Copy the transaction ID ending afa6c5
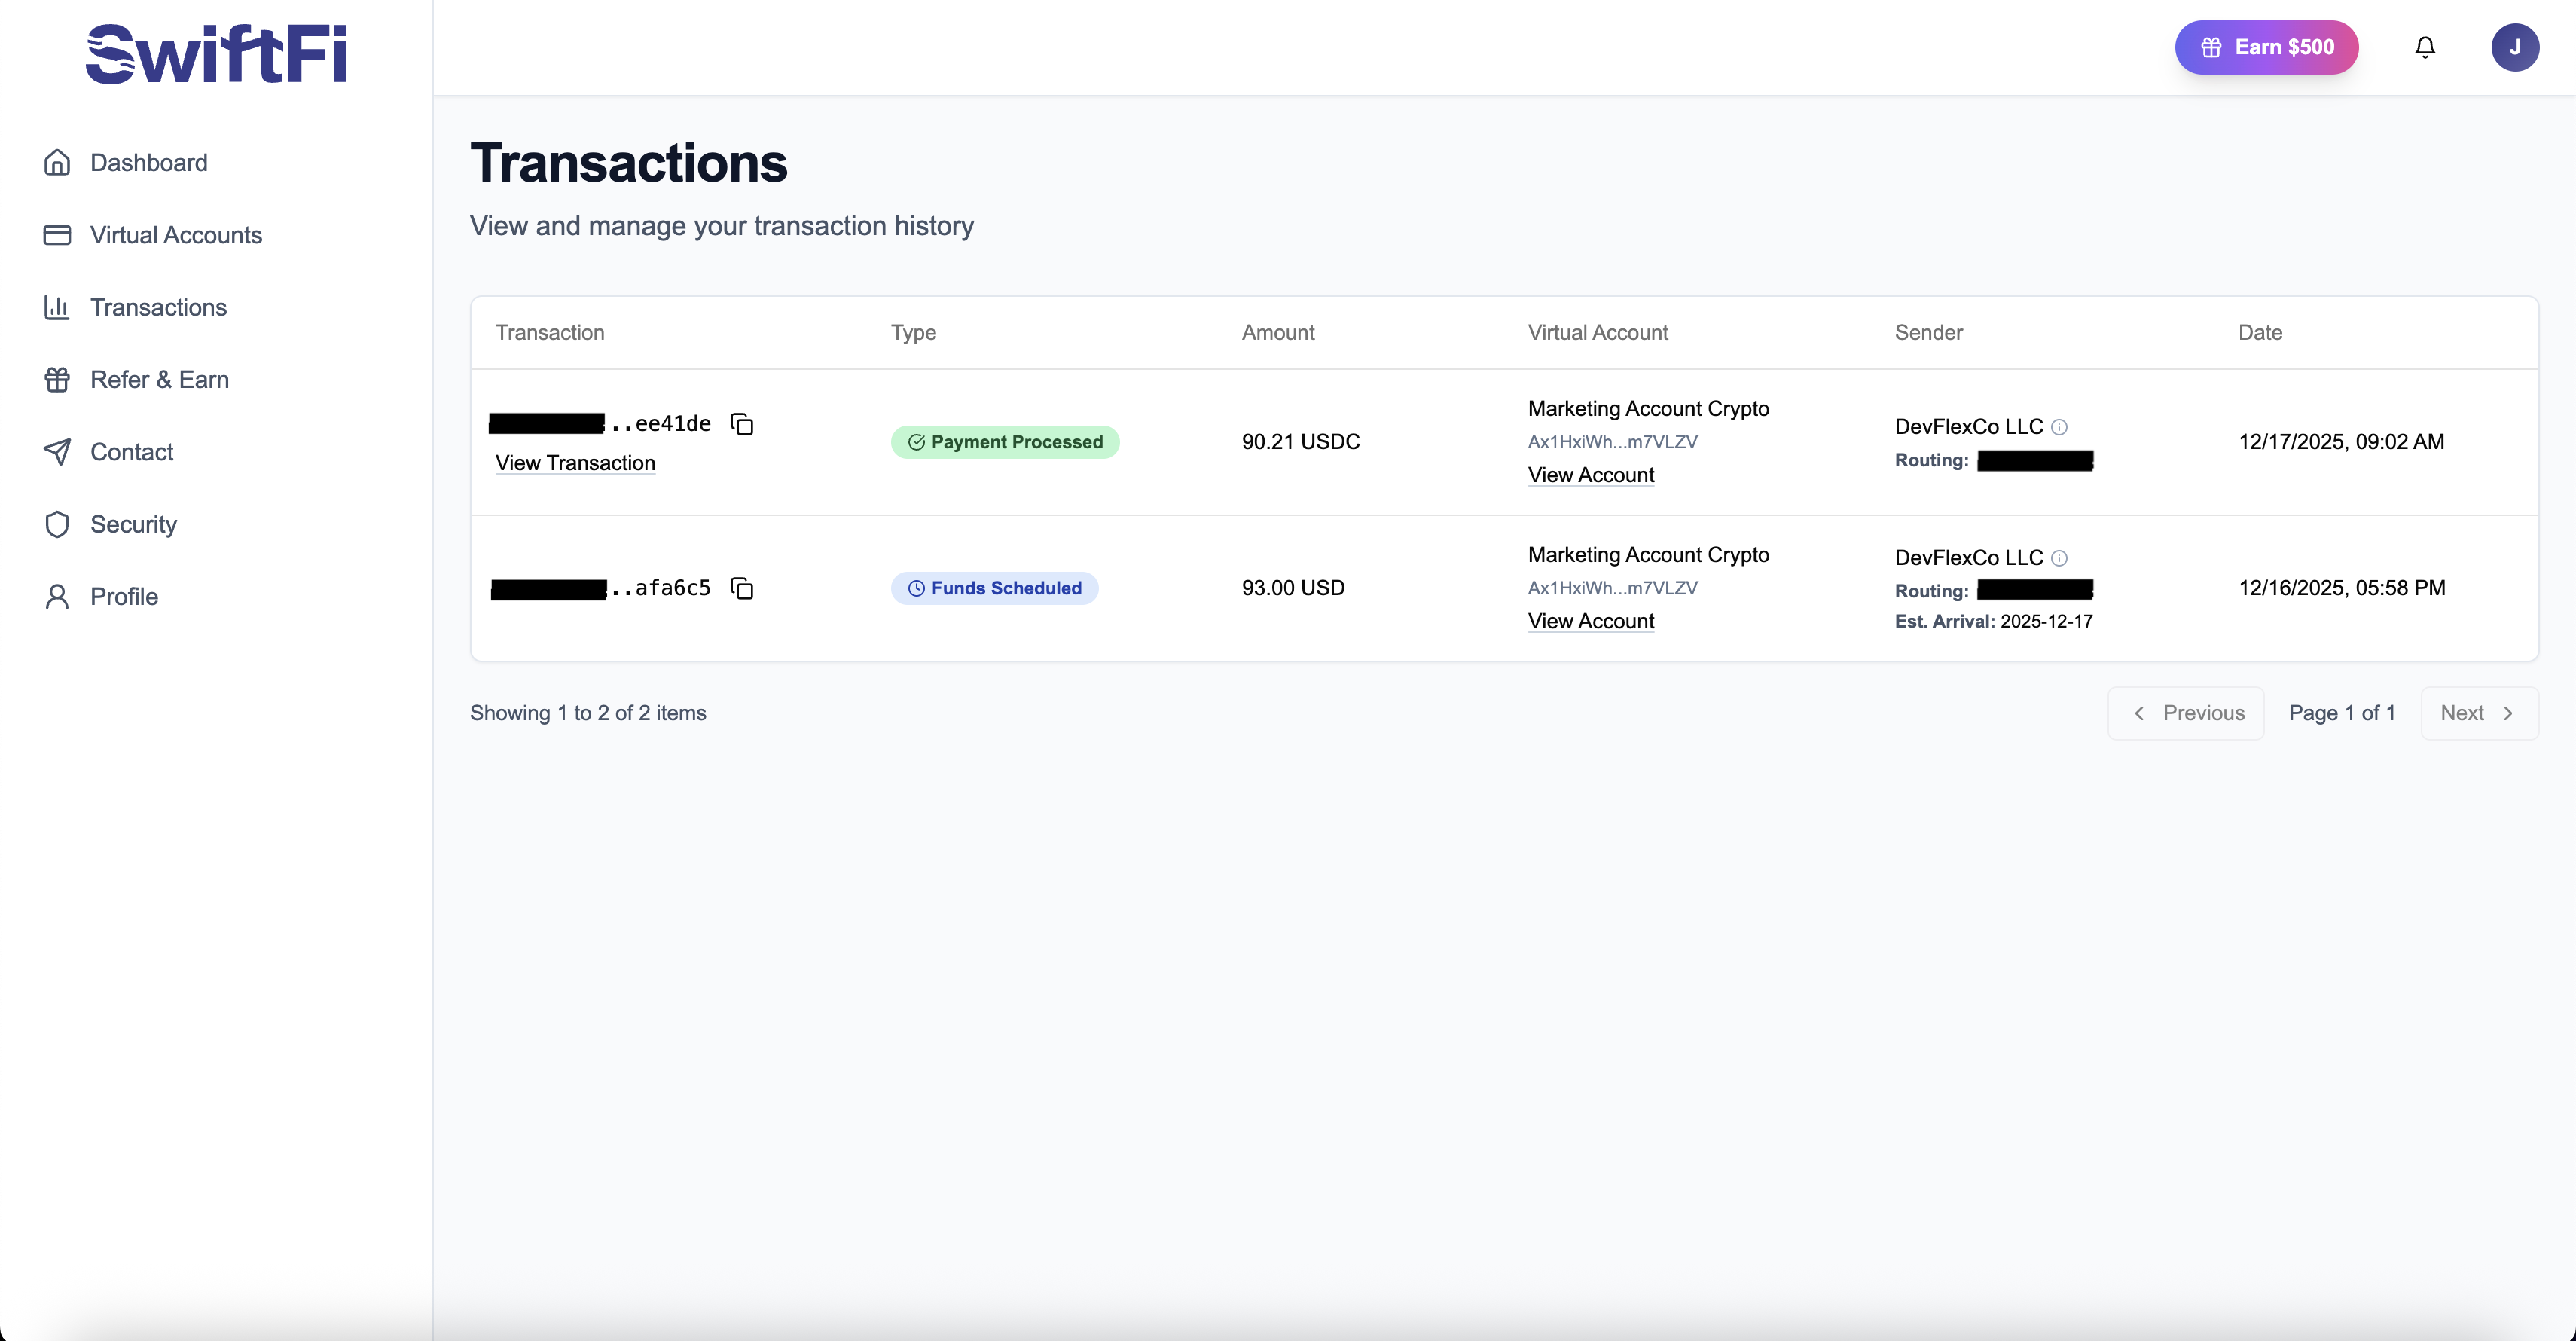Image resolution: width=2576 pixels, height=1341 pixels. pyautogui.click(x=741, y=588)
